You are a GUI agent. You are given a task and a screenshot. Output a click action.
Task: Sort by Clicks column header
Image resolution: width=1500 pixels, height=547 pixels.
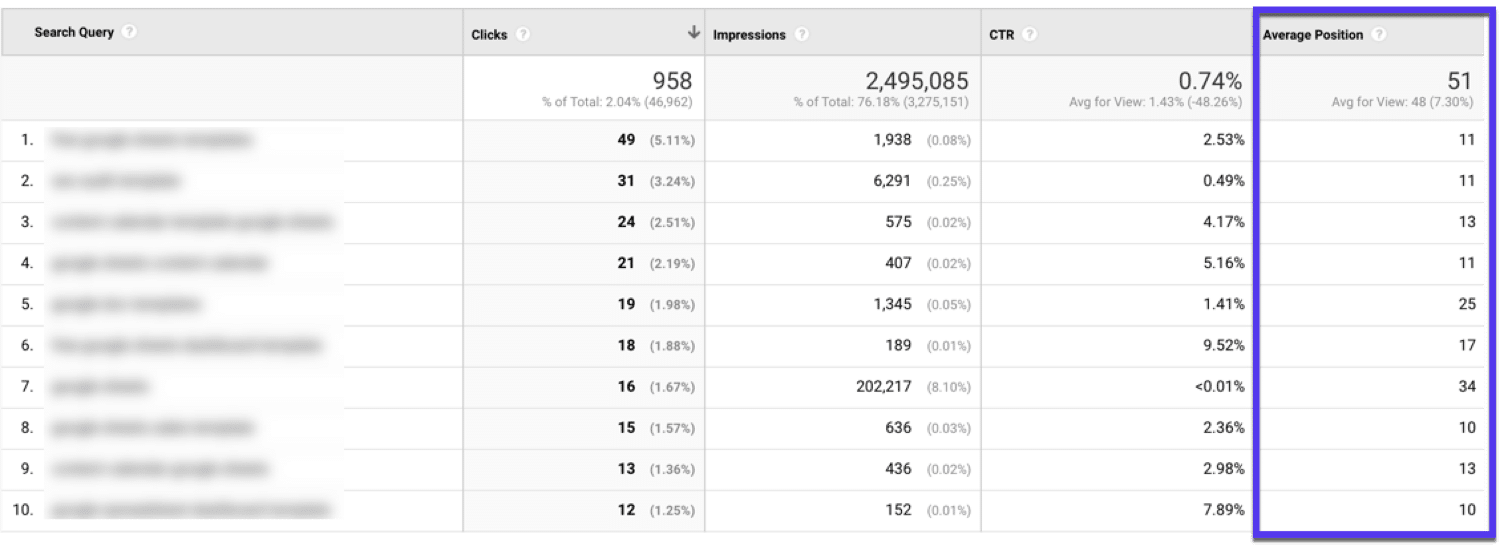pos(489,34)
